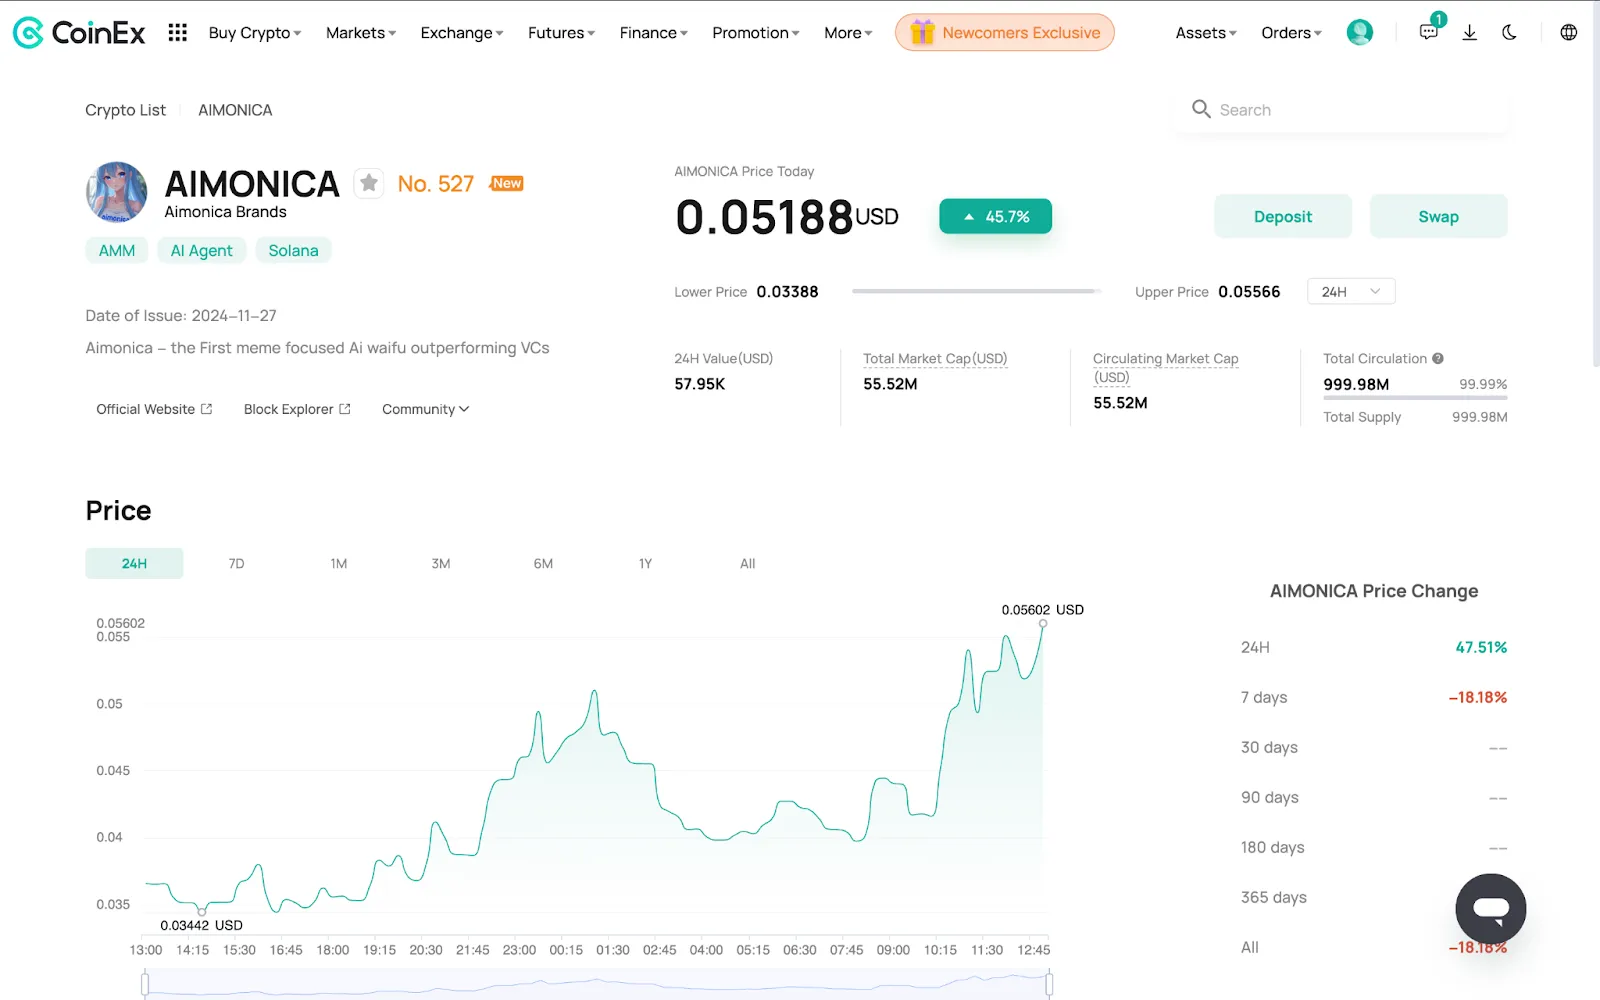Select the 7D chart tab

point(236,563)
